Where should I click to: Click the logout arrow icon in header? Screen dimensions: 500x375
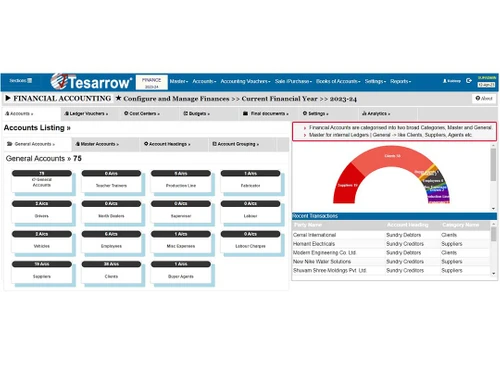point(469,81)
